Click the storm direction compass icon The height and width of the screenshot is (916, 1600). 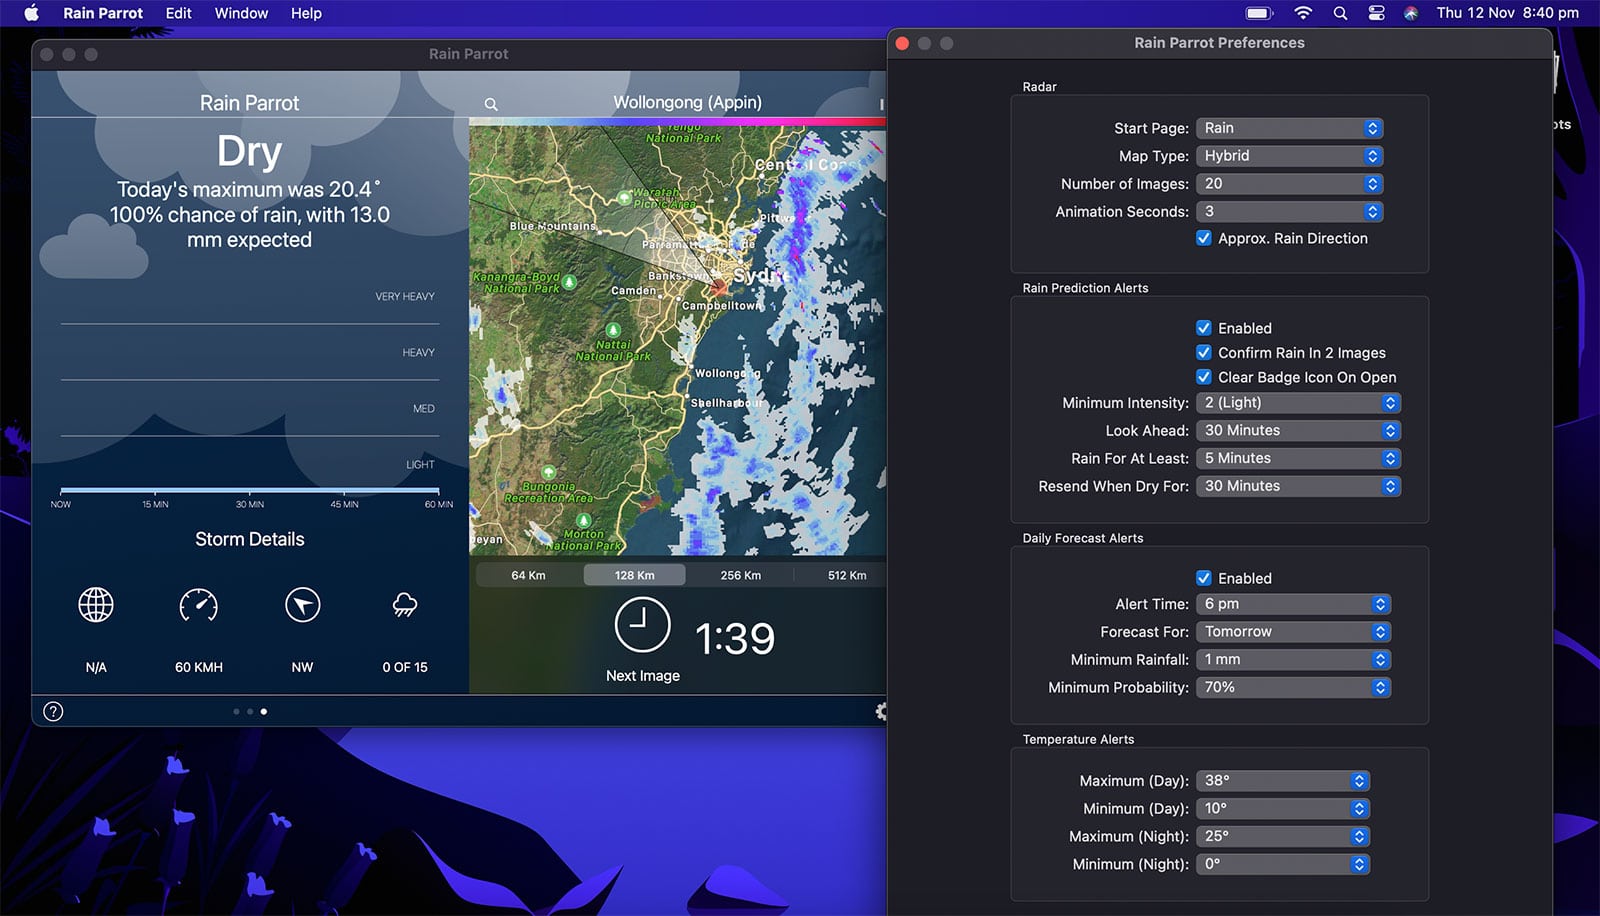[302, 605]
